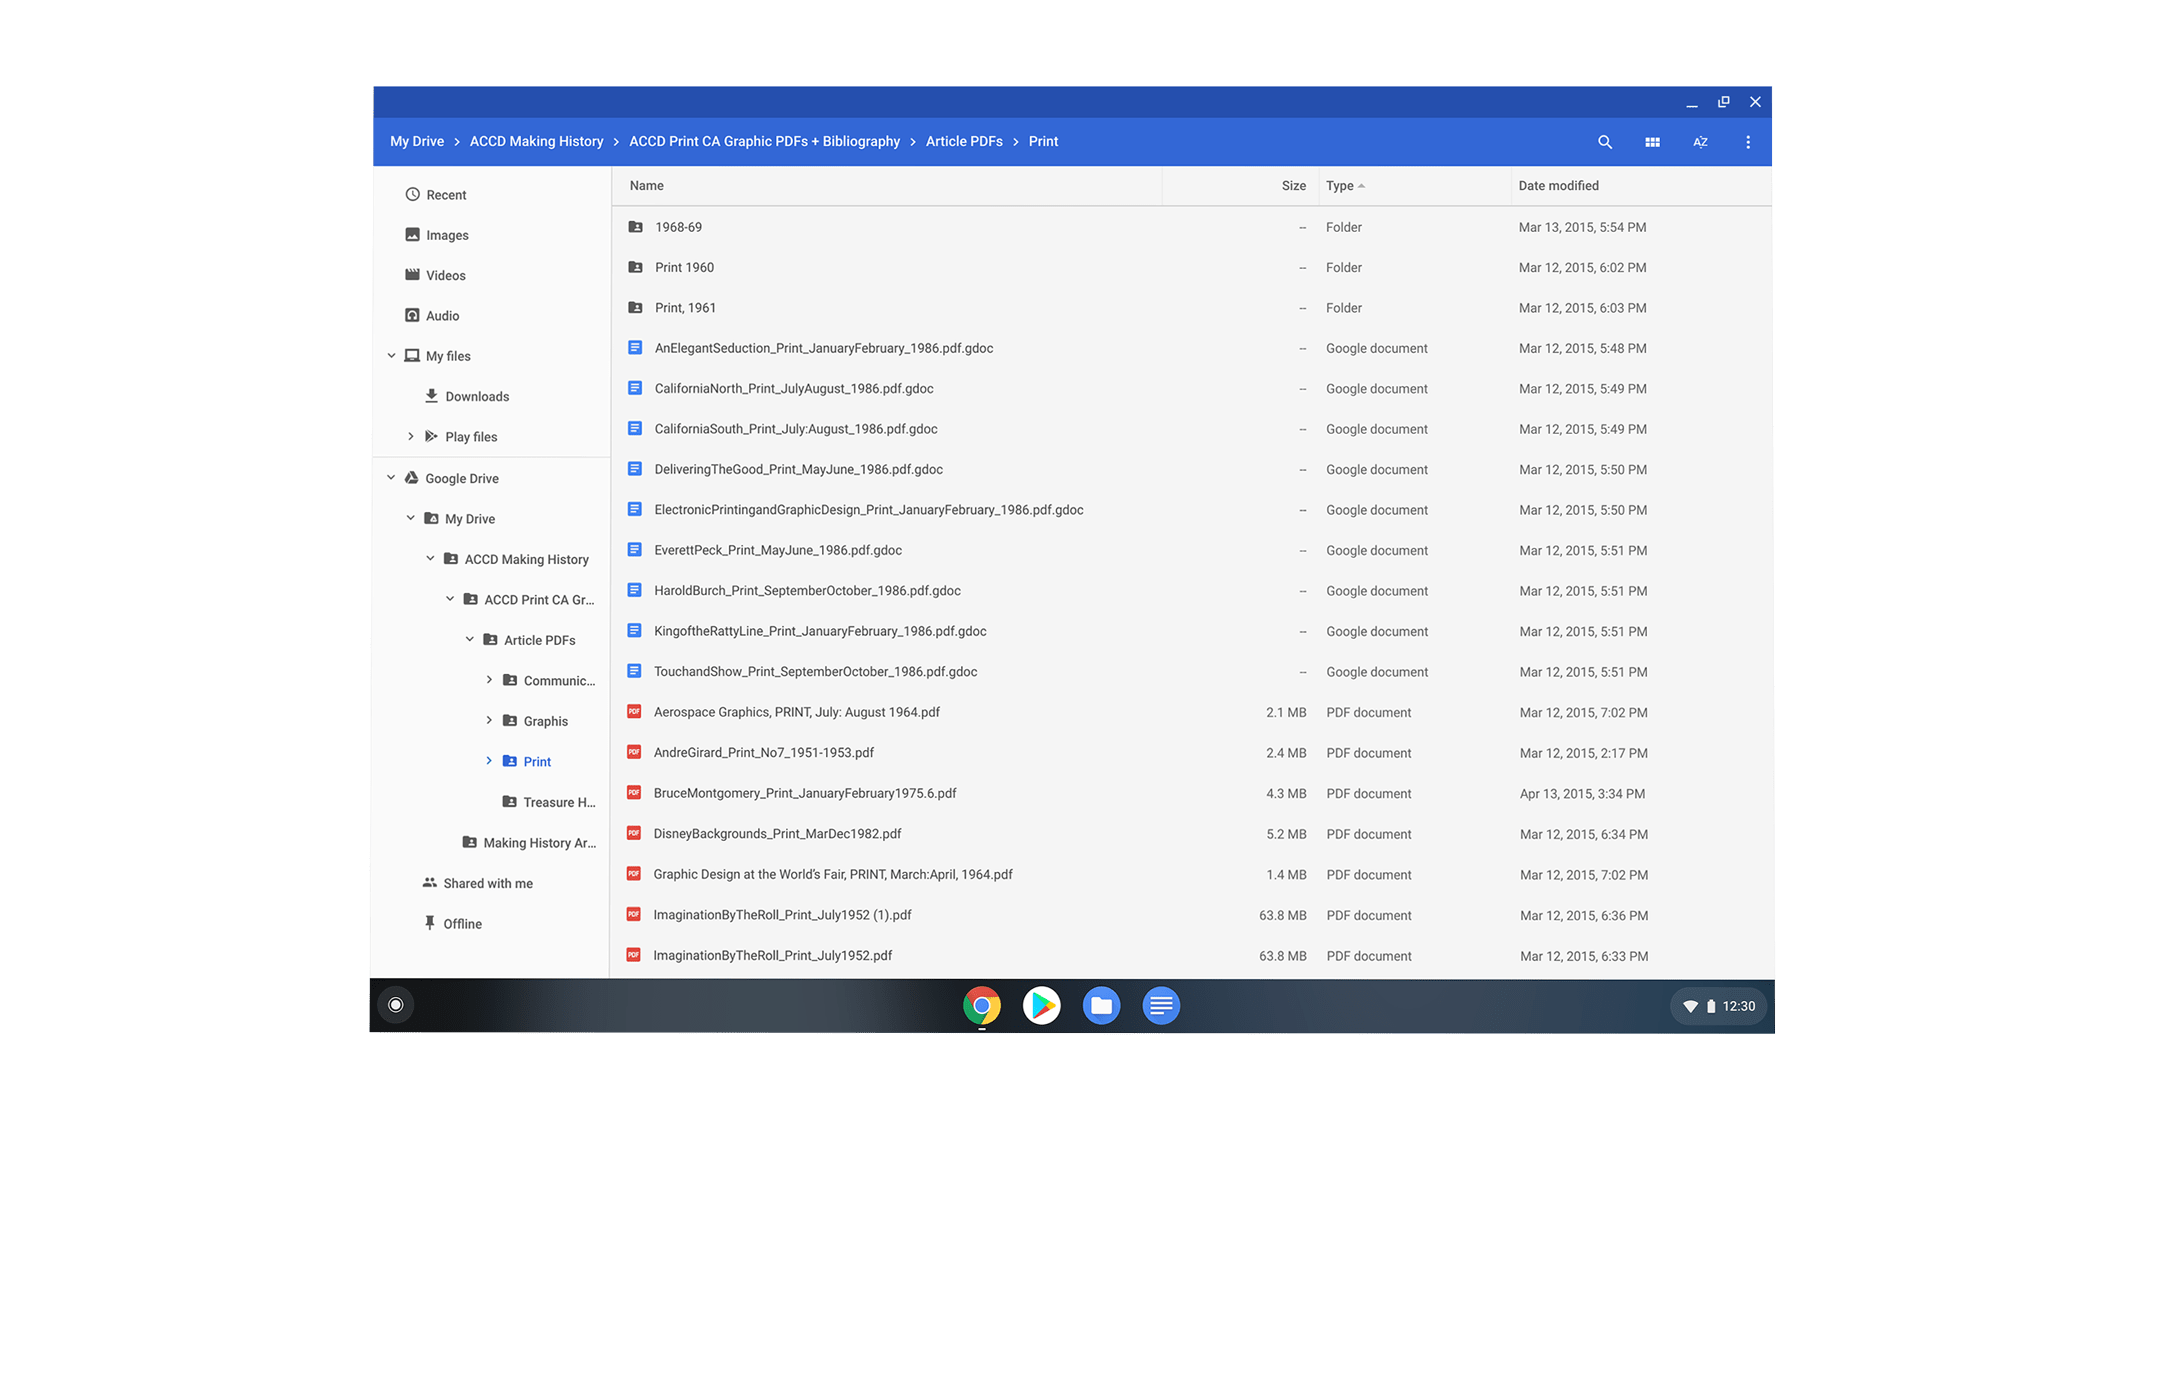Select Shared with me in sidebar
The width and height of the screenshot is (2160, 1376).
coord(487,883)
